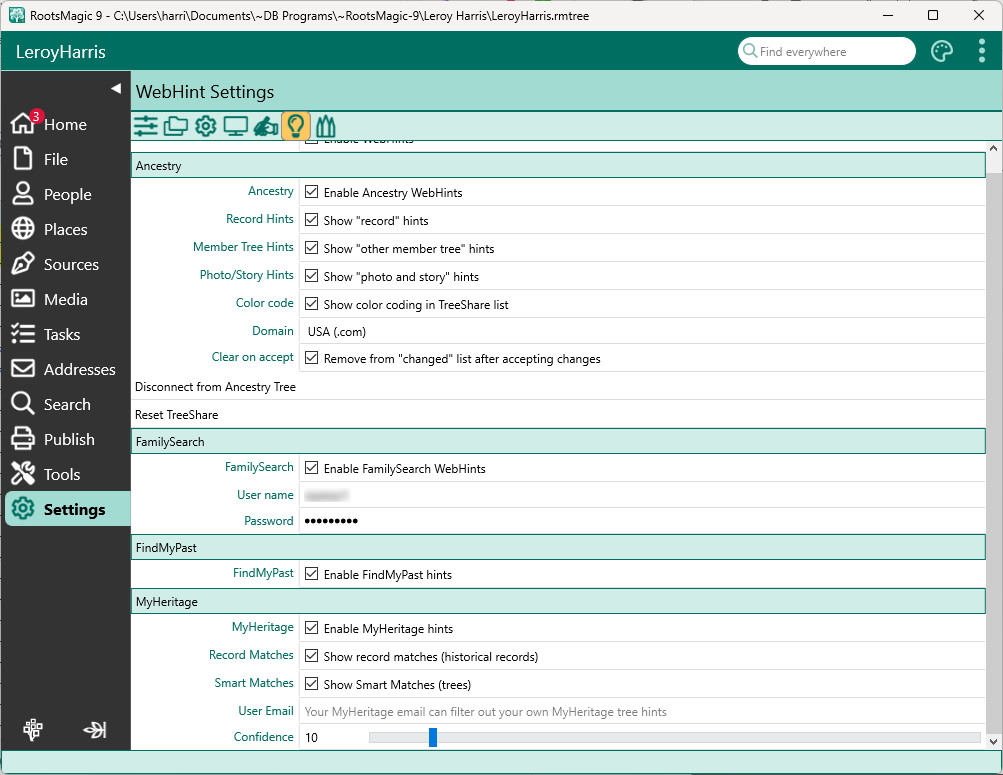Open the Domain USA (.com) dropdown

click(640, 332)
